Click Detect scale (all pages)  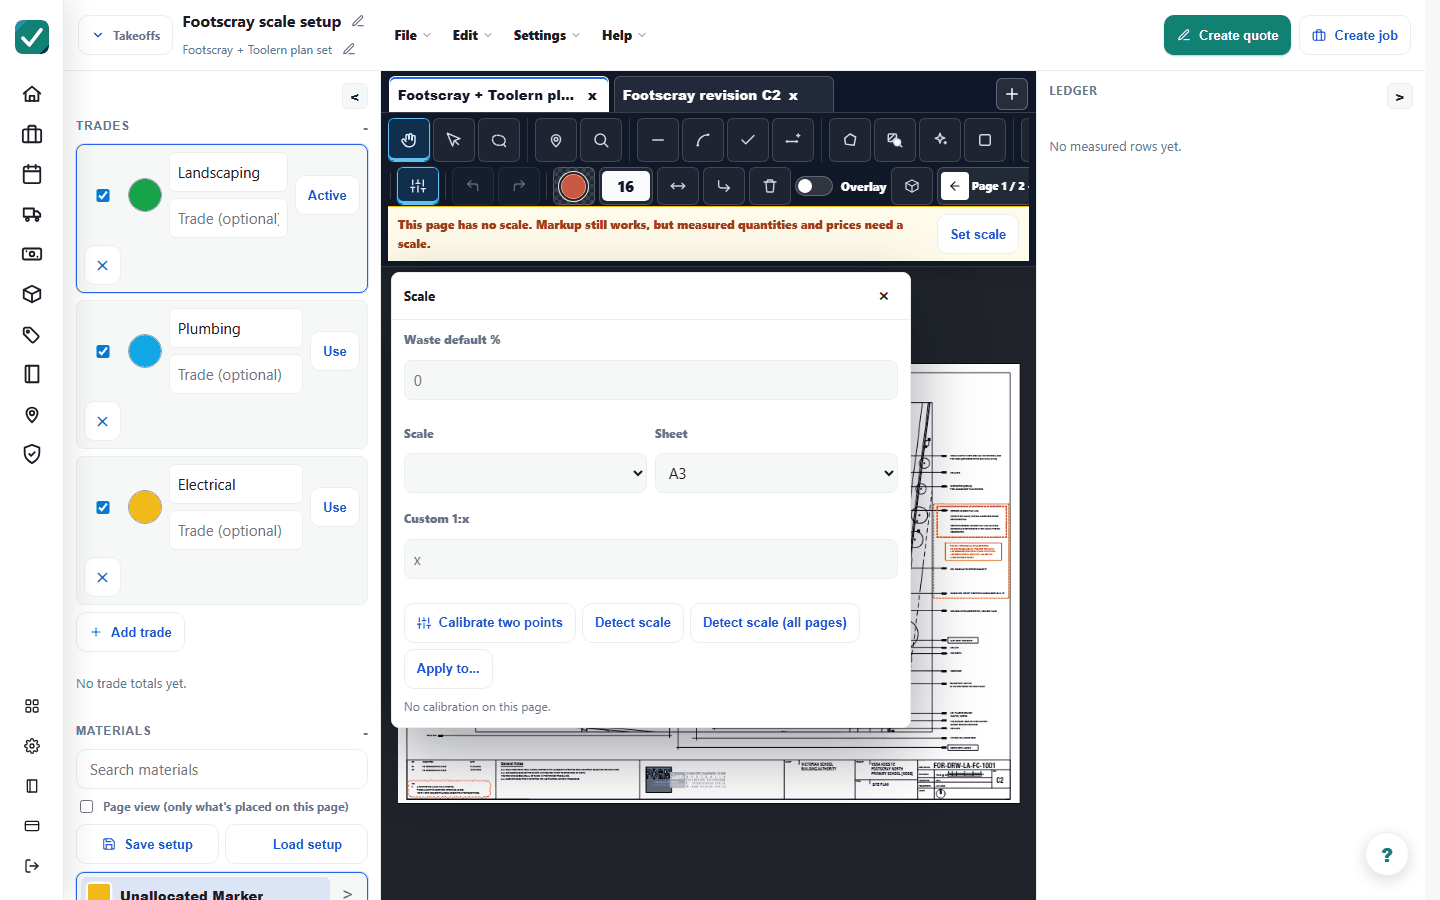click(x=775, y=622)
